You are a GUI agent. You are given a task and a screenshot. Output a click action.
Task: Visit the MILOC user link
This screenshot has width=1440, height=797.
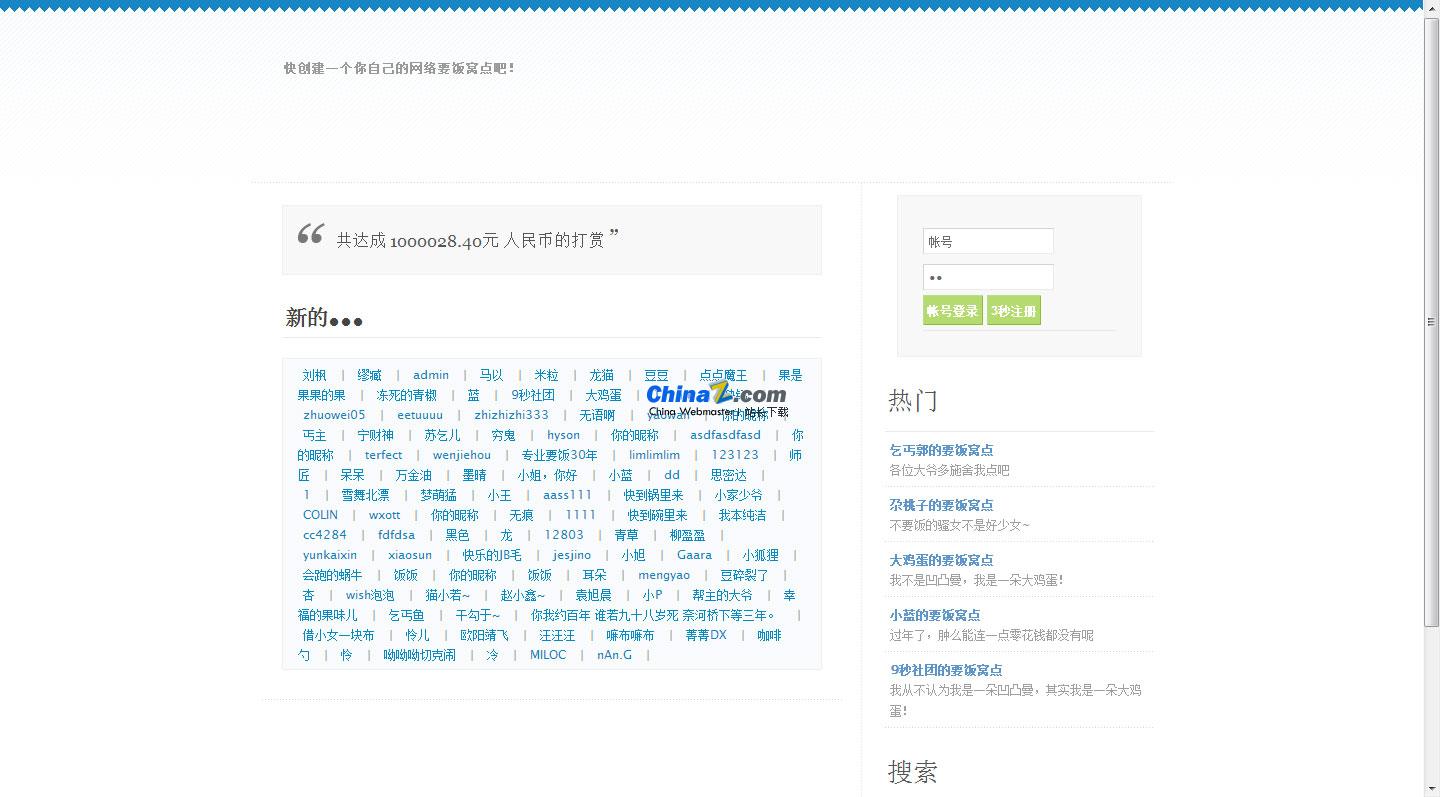548,655
